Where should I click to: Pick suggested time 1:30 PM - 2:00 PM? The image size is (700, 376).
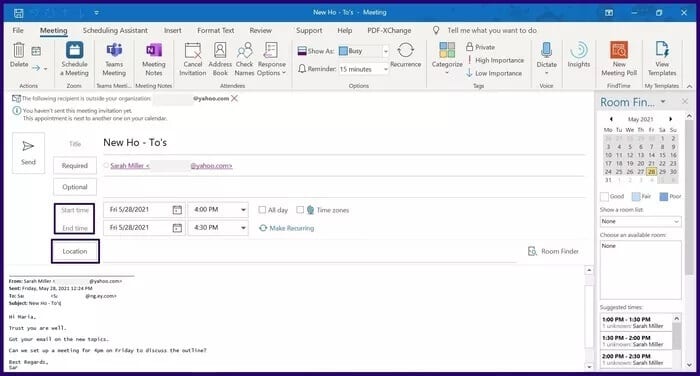click(x=636, y=341)
